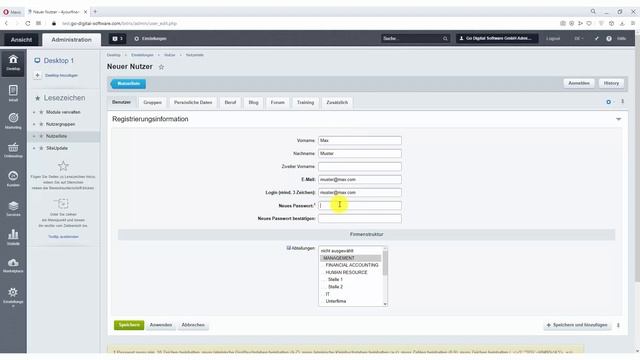
Task: Open the Persönliche Daten tab
Action: click(193, 102)
